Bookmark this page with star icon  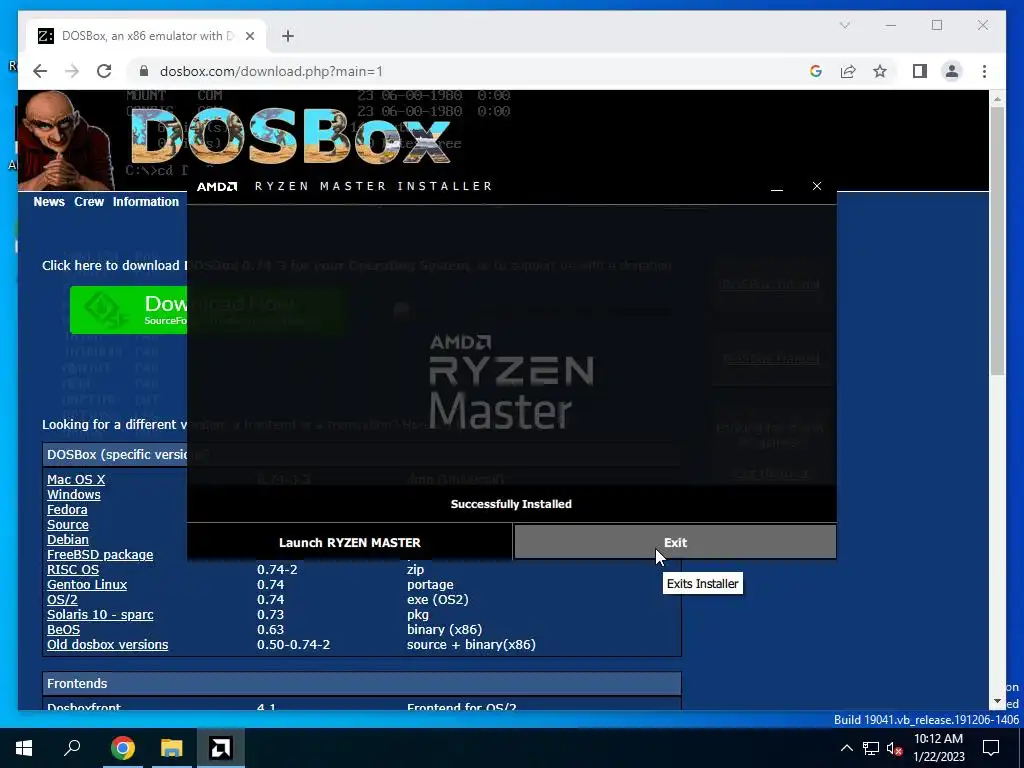pos(880,71)
